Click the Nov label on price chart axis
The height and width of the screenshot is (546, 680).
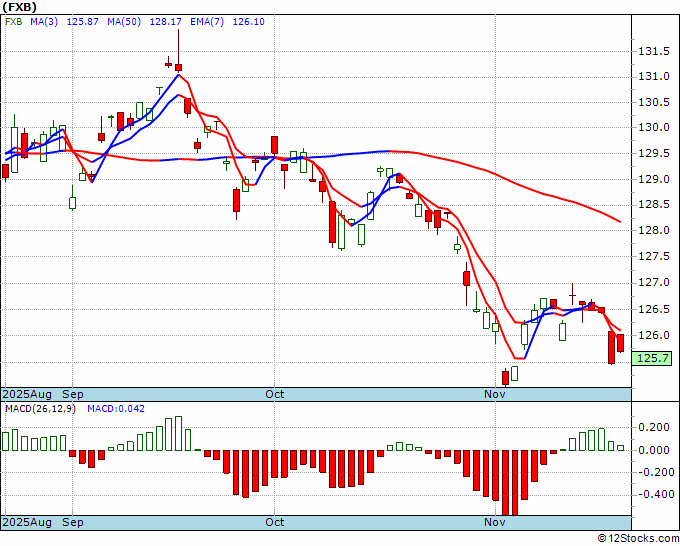[495, 394]
